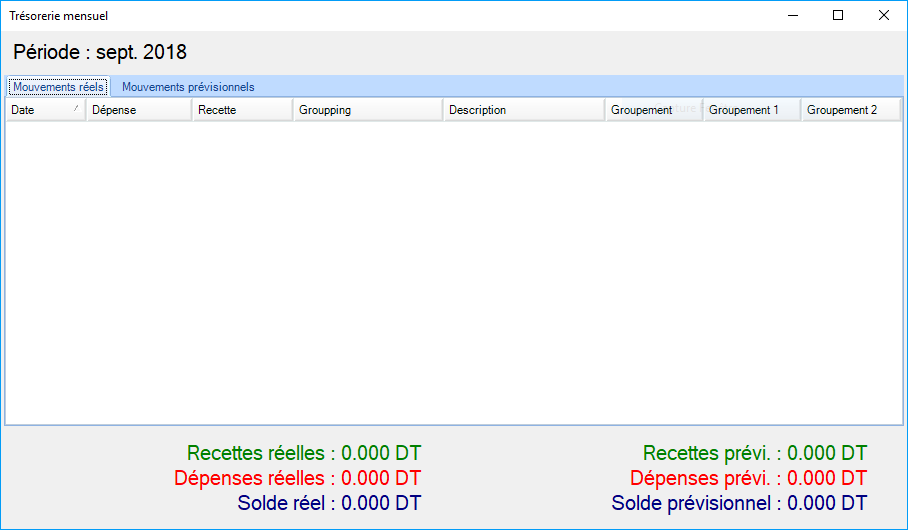The image size is (908, 530).
Task: Select the Recette column header
Action: pyautogui.click(x=242, y=110)
